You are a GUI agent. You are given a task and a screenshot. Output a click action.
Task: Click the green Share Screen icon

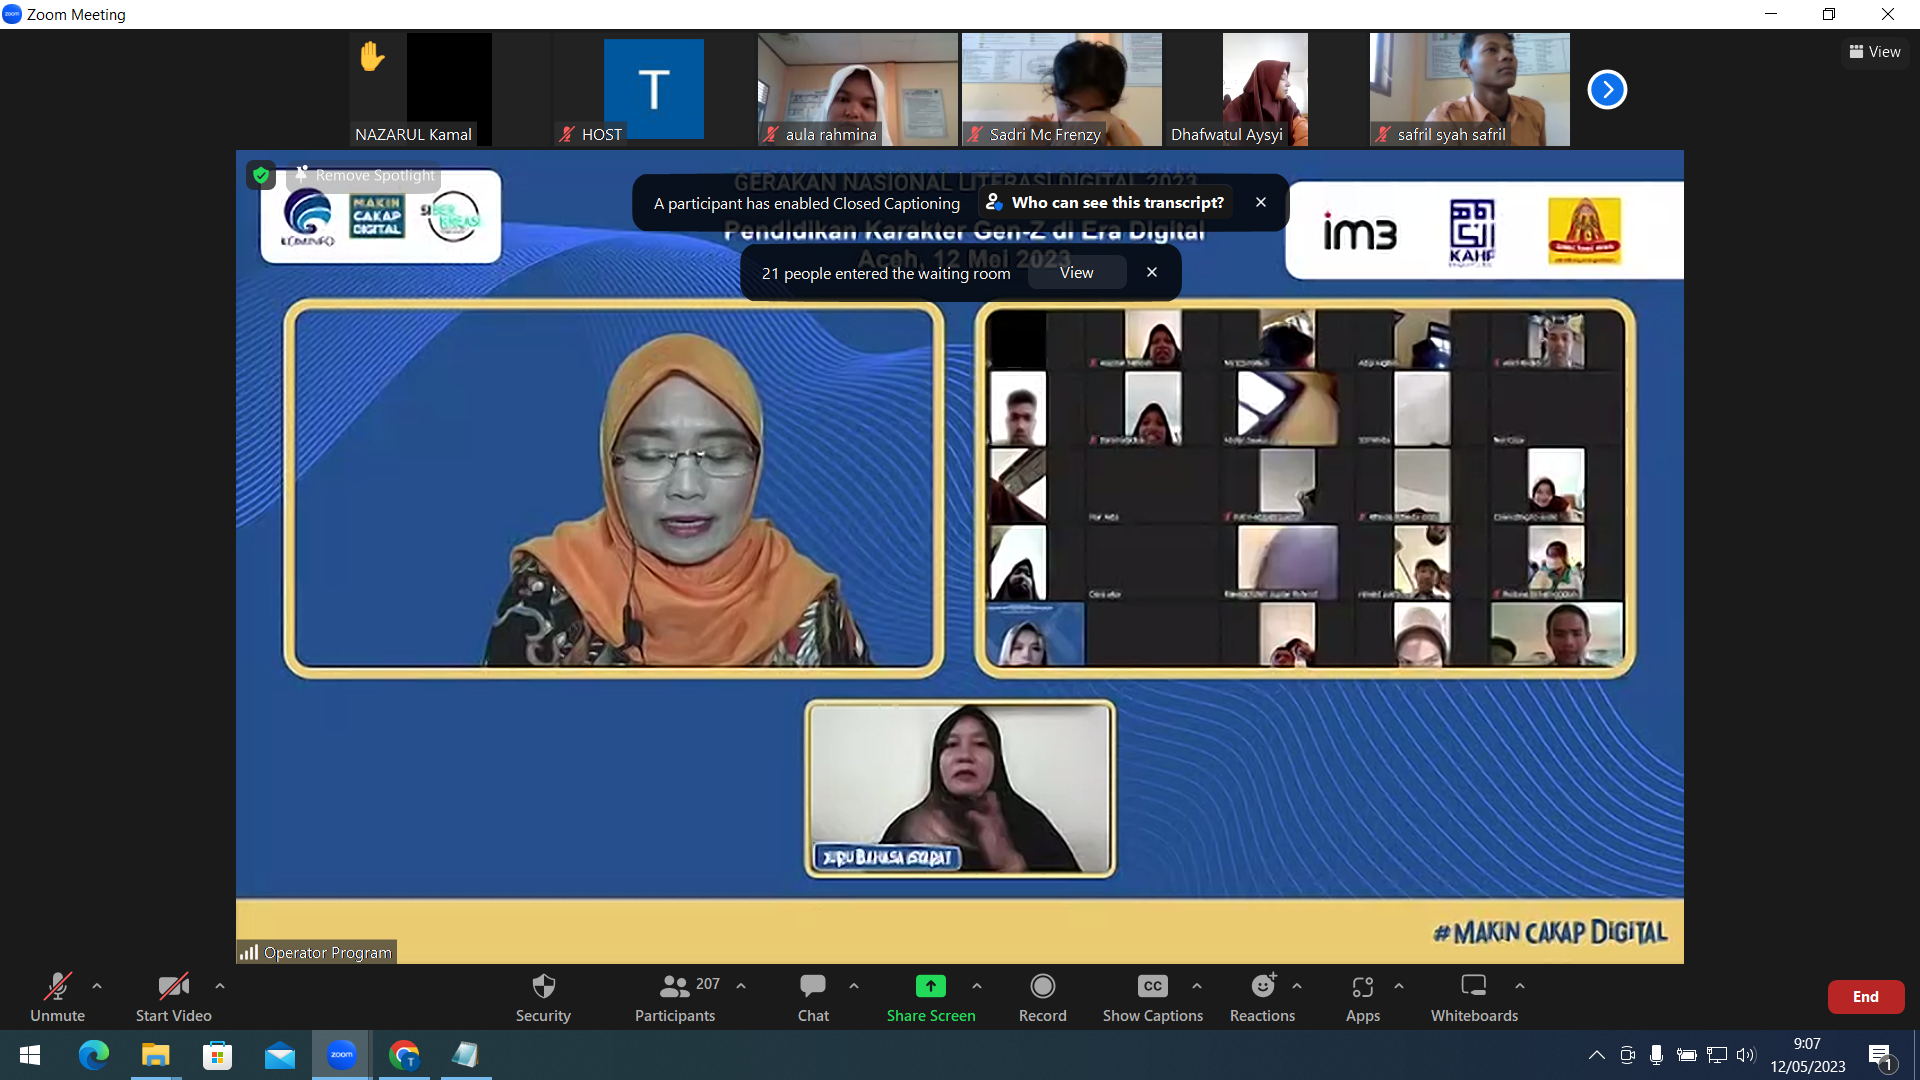(x=930, y=986)
